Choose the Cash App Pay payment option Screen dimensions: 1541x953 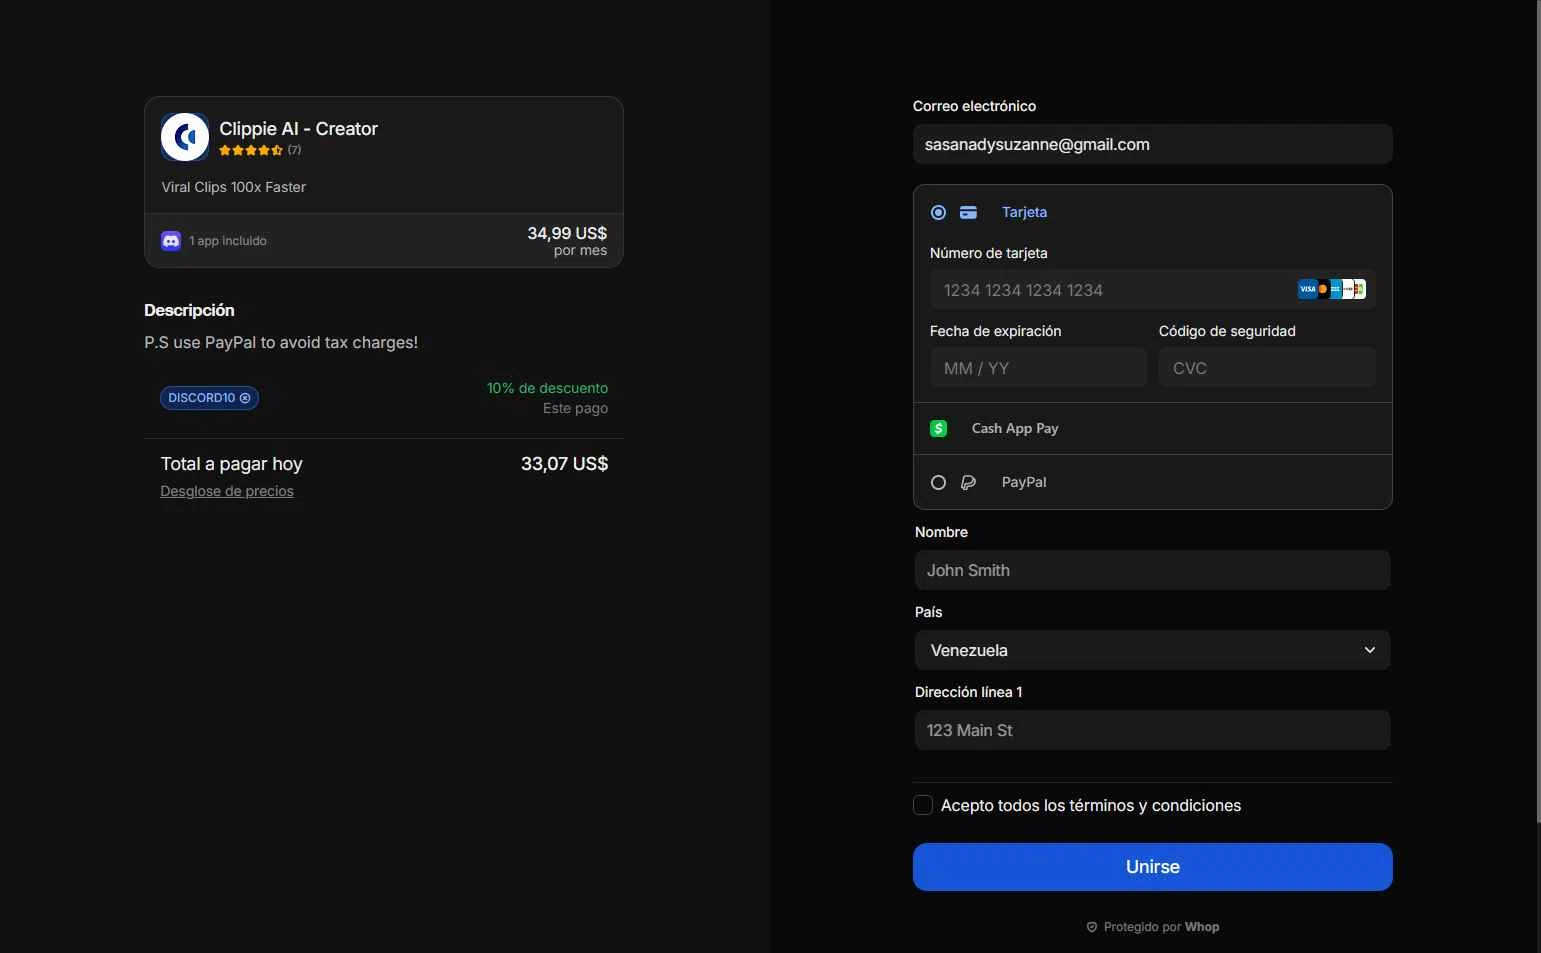click(x=1152, y=428)
